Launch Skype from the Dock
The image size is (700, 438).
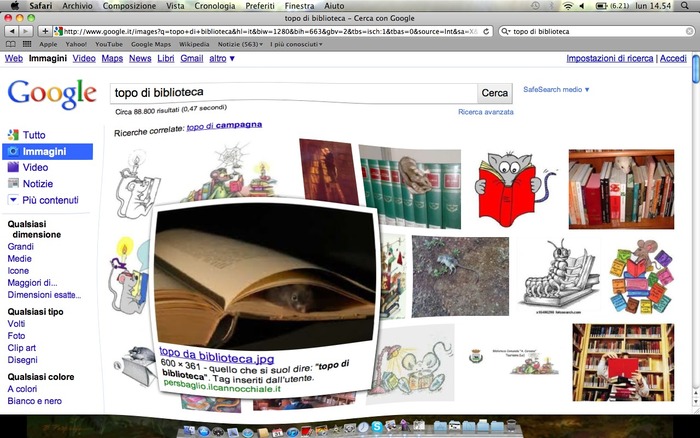[x=377, y=427]
